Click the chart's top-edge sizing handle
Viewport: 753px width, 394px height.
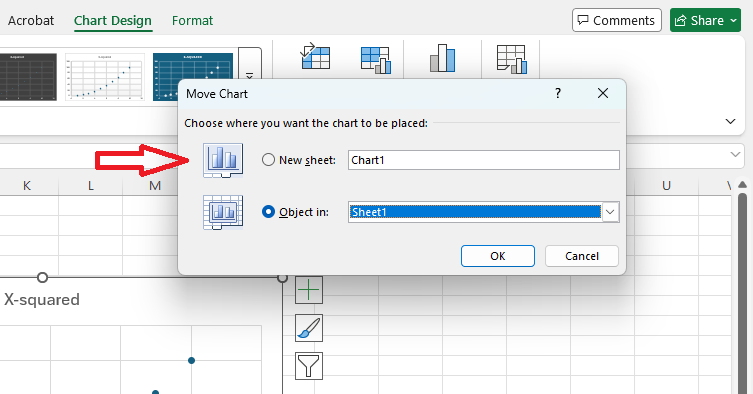click(x=42, y=277)
